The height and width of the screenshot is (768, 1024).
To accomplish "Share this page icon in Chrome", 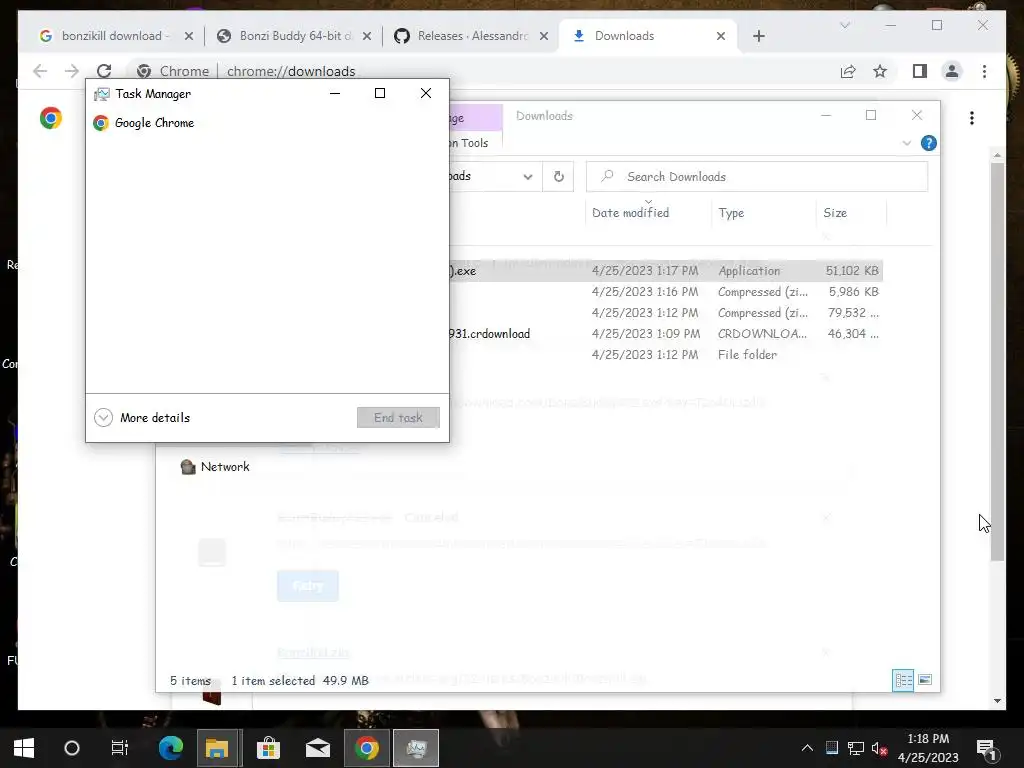I will coord(848,71).
